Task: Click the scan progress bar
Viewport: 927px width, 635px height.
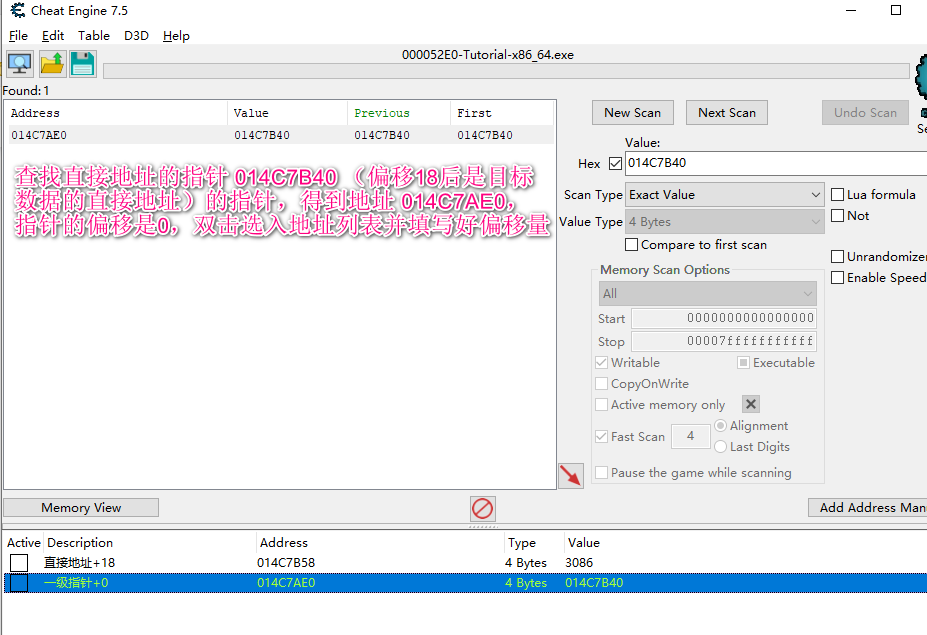Action: (506, 71)
